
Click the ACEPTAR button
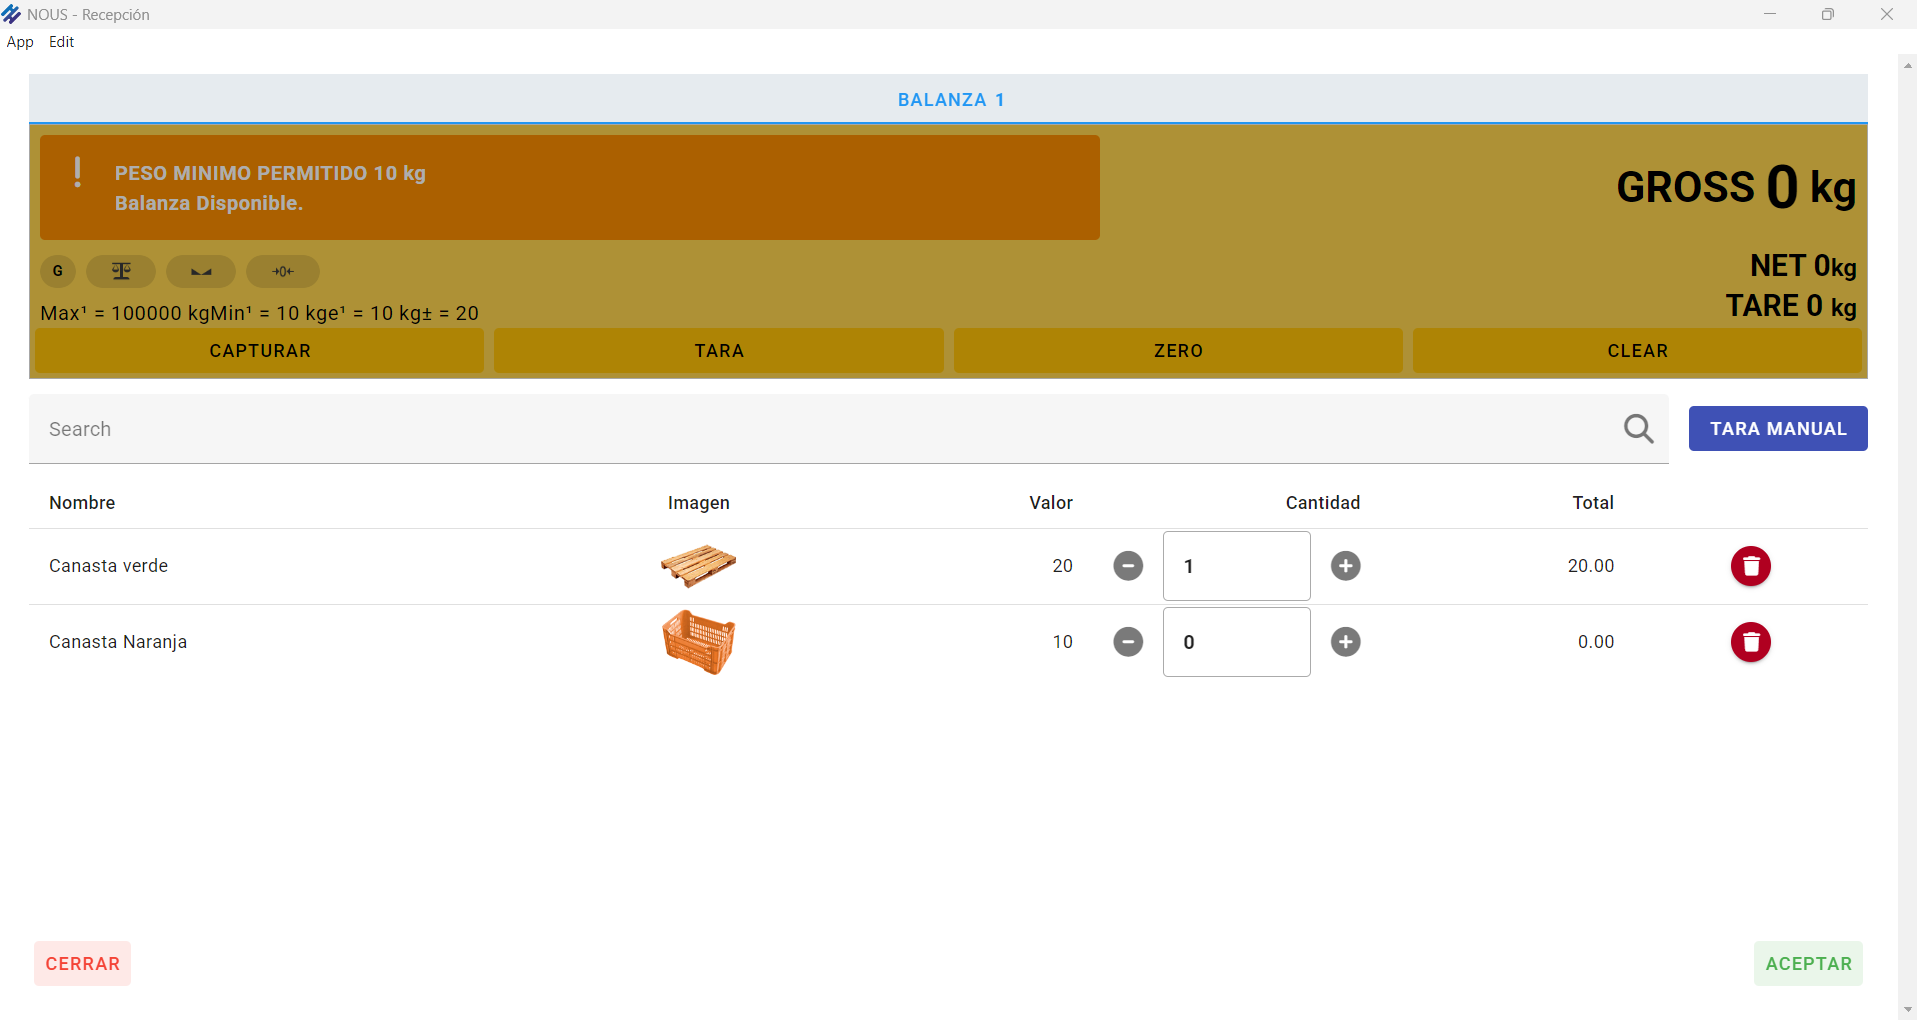(x=1807, y=964)
